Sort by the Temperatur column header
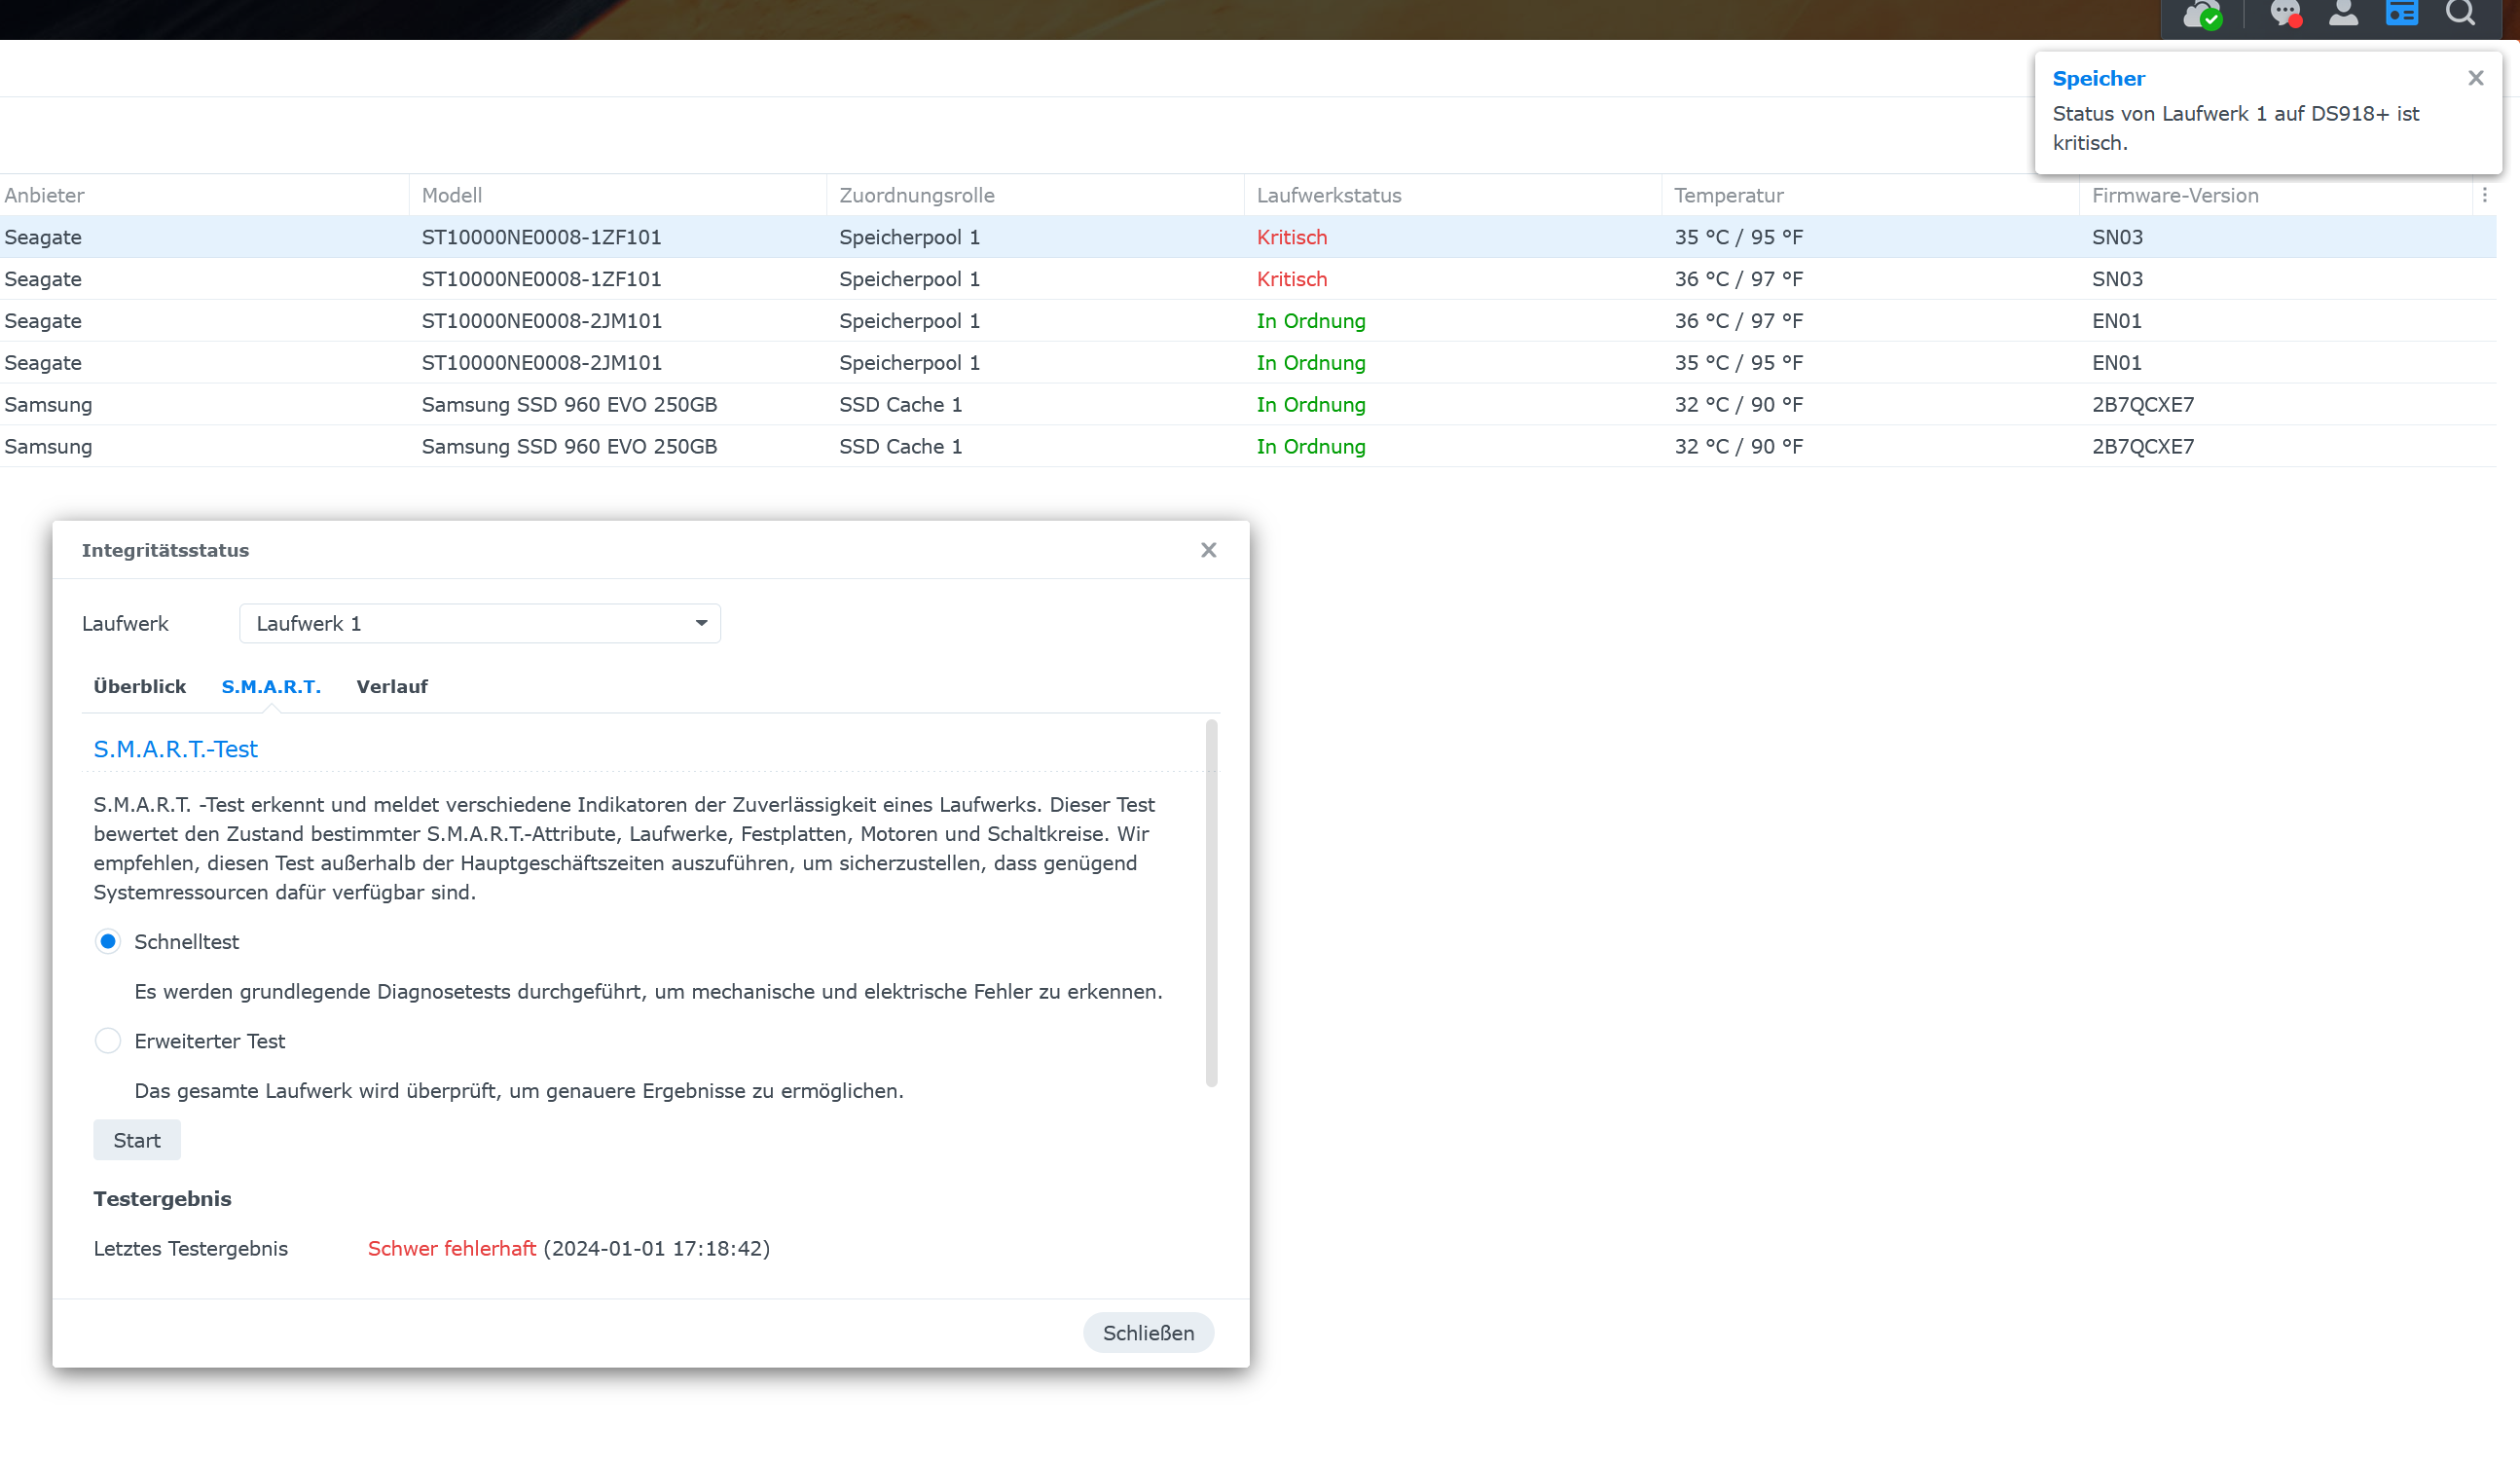This screenshot has width=2520, height=1462. coord(1728,196)
